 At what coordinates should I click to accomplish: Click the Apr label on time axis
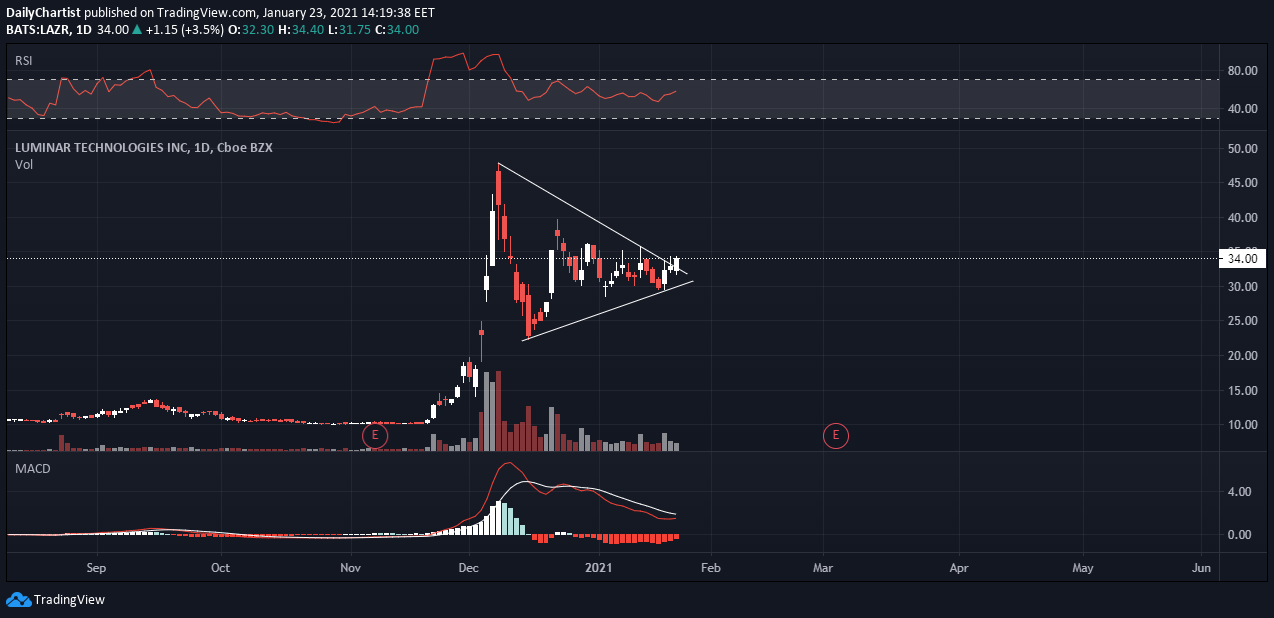tap(959, 568)
